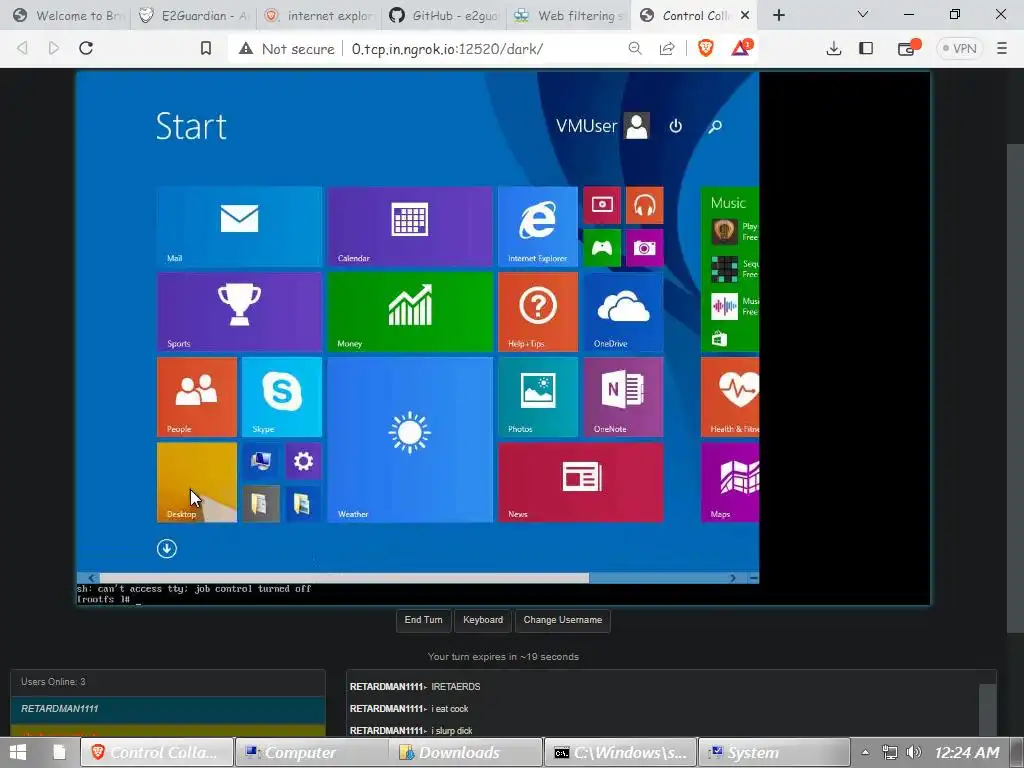Click Change Username button
This screenshot has width=1024, height=768.
[562, 620]
